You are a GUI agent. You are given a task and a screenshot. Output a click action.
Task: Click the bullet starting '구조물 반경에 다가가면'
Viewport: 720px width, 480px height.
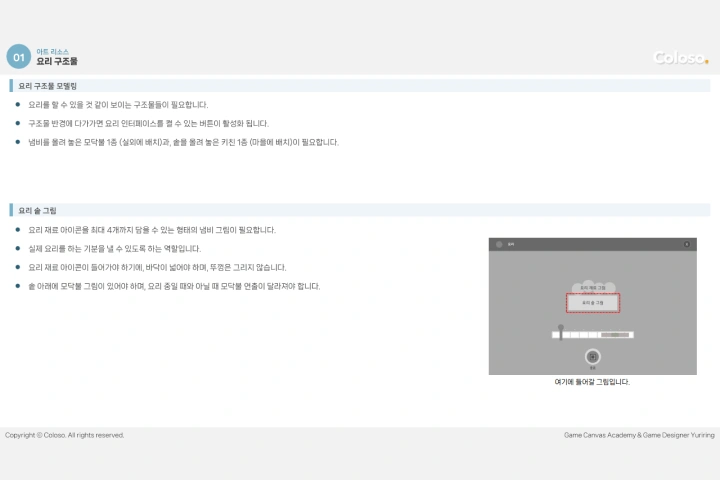tap(148, 124)
